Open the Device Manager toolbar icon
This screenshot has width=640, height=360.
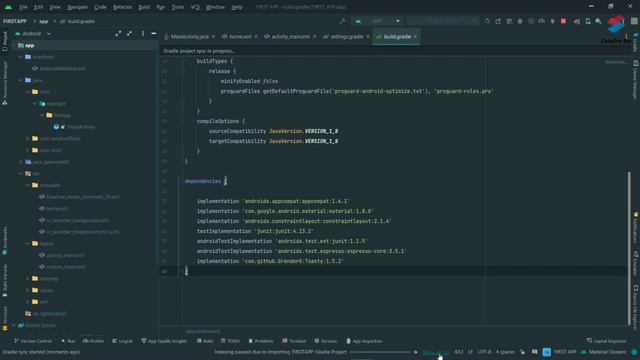(588, 21)
